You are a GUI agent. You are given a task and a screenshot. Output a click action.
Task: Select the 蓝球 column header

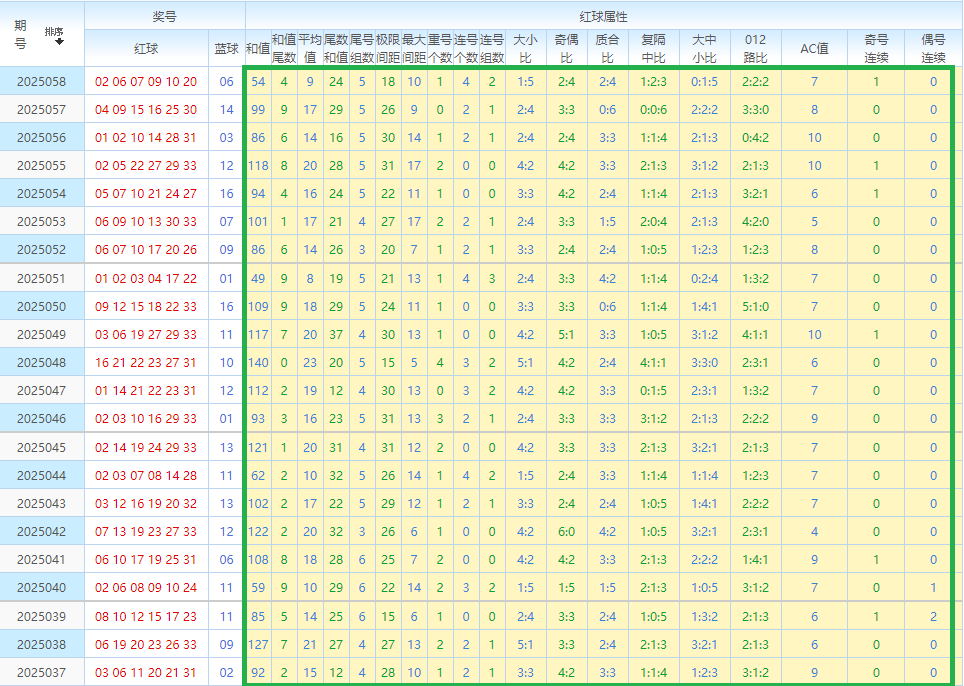tap(226, 48)
